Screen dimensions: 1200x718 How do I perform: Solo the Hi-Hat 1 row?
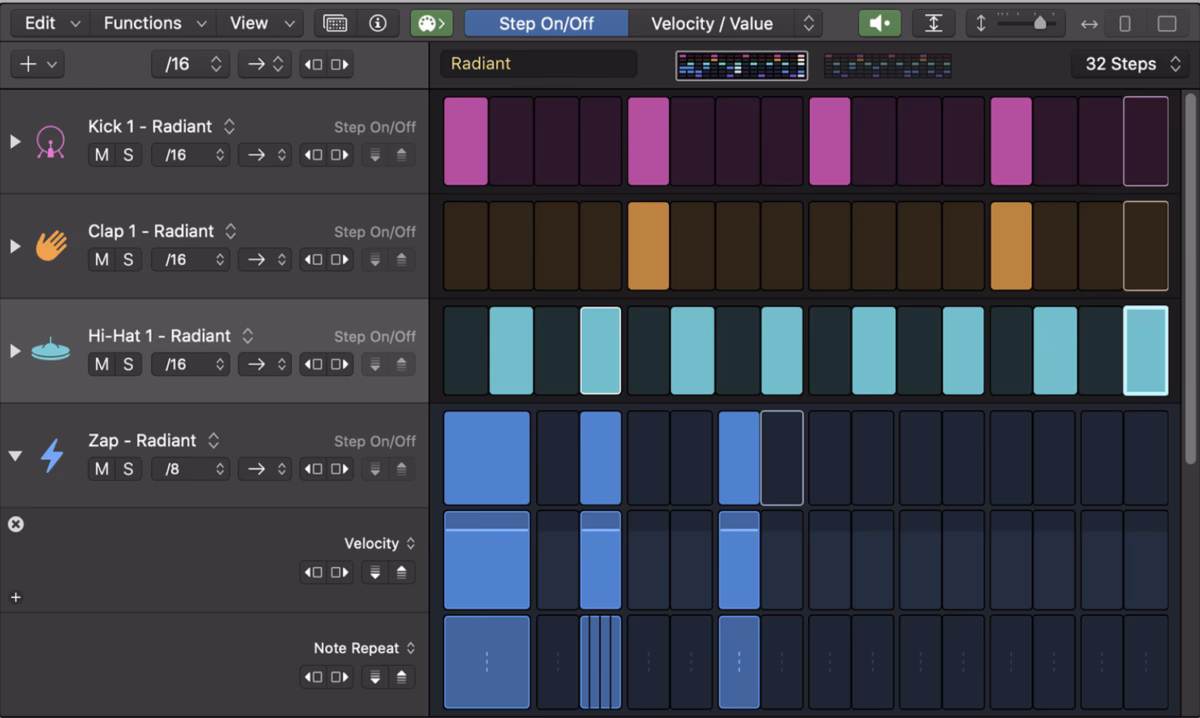128,364
